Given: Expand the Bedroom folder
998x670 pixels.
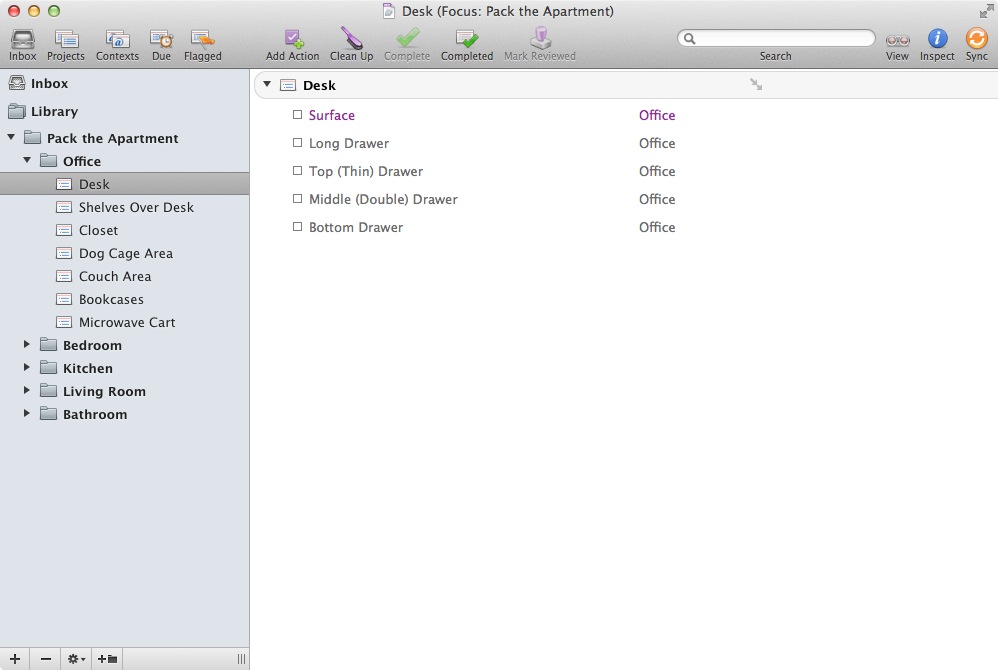Looking at the screenshot, I should [x=27, y=345].
